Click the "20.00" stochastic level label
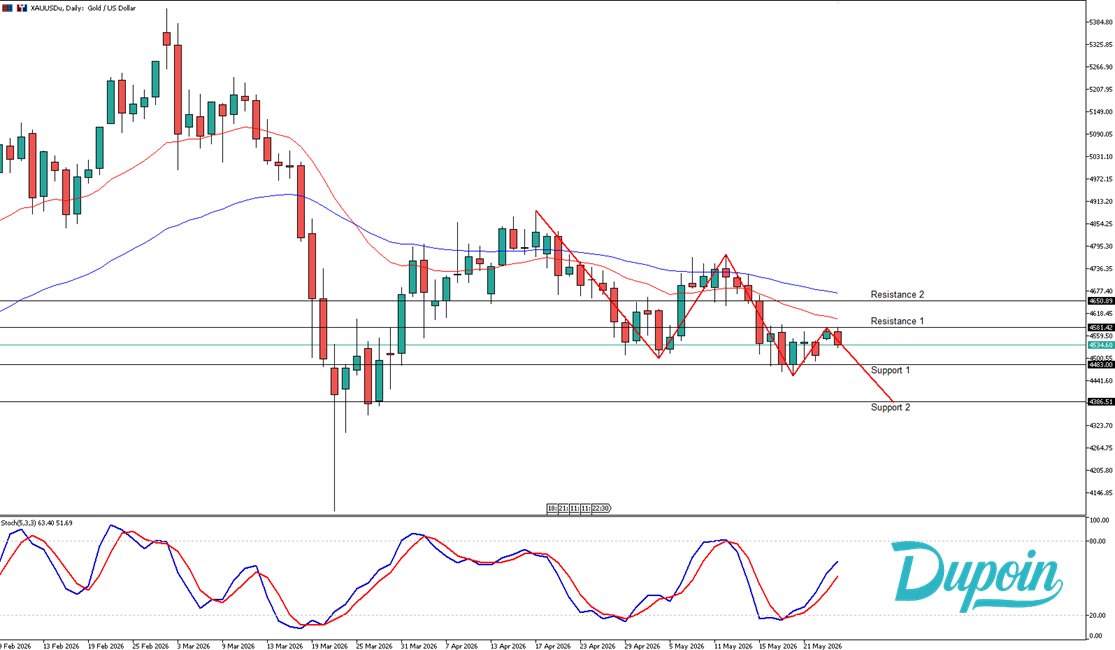The width and height of the screenshot is (1115, 650). coord(1099,616)
